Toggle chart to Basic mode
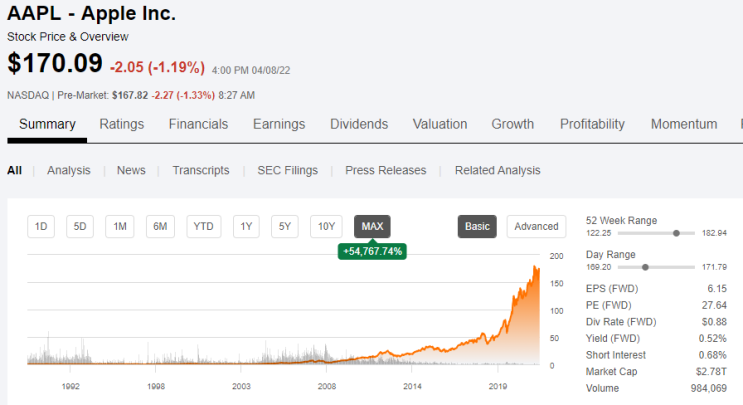 (x=477, y=226)
